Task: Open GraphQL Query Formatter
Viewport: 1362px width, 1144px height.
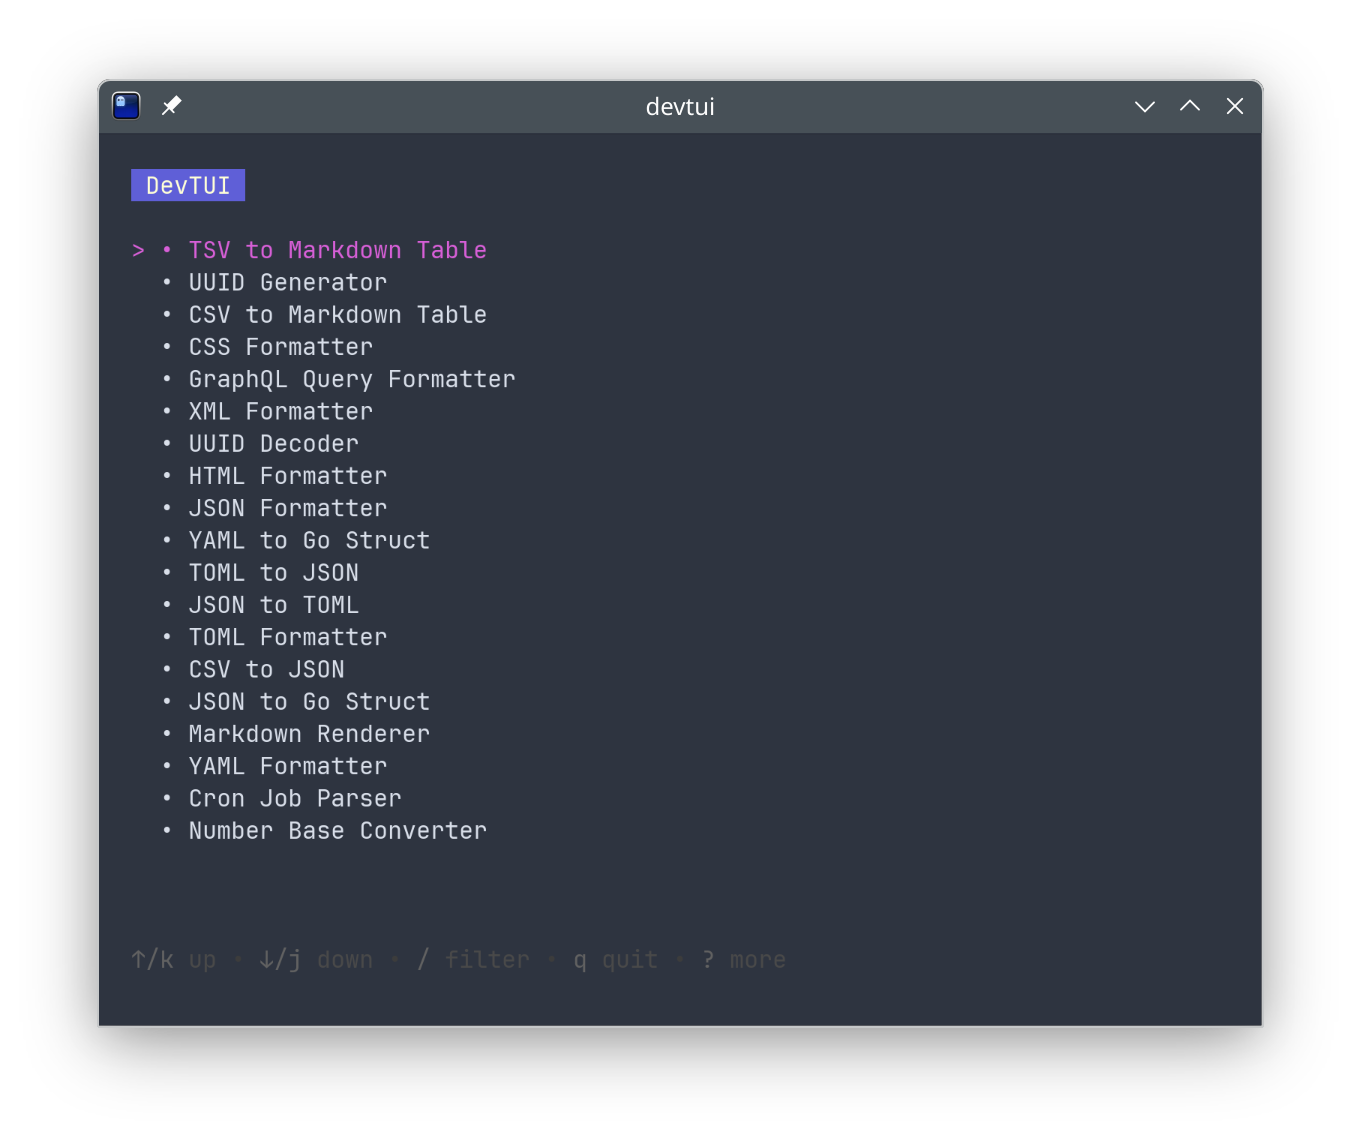Action: tap(351, 379)
